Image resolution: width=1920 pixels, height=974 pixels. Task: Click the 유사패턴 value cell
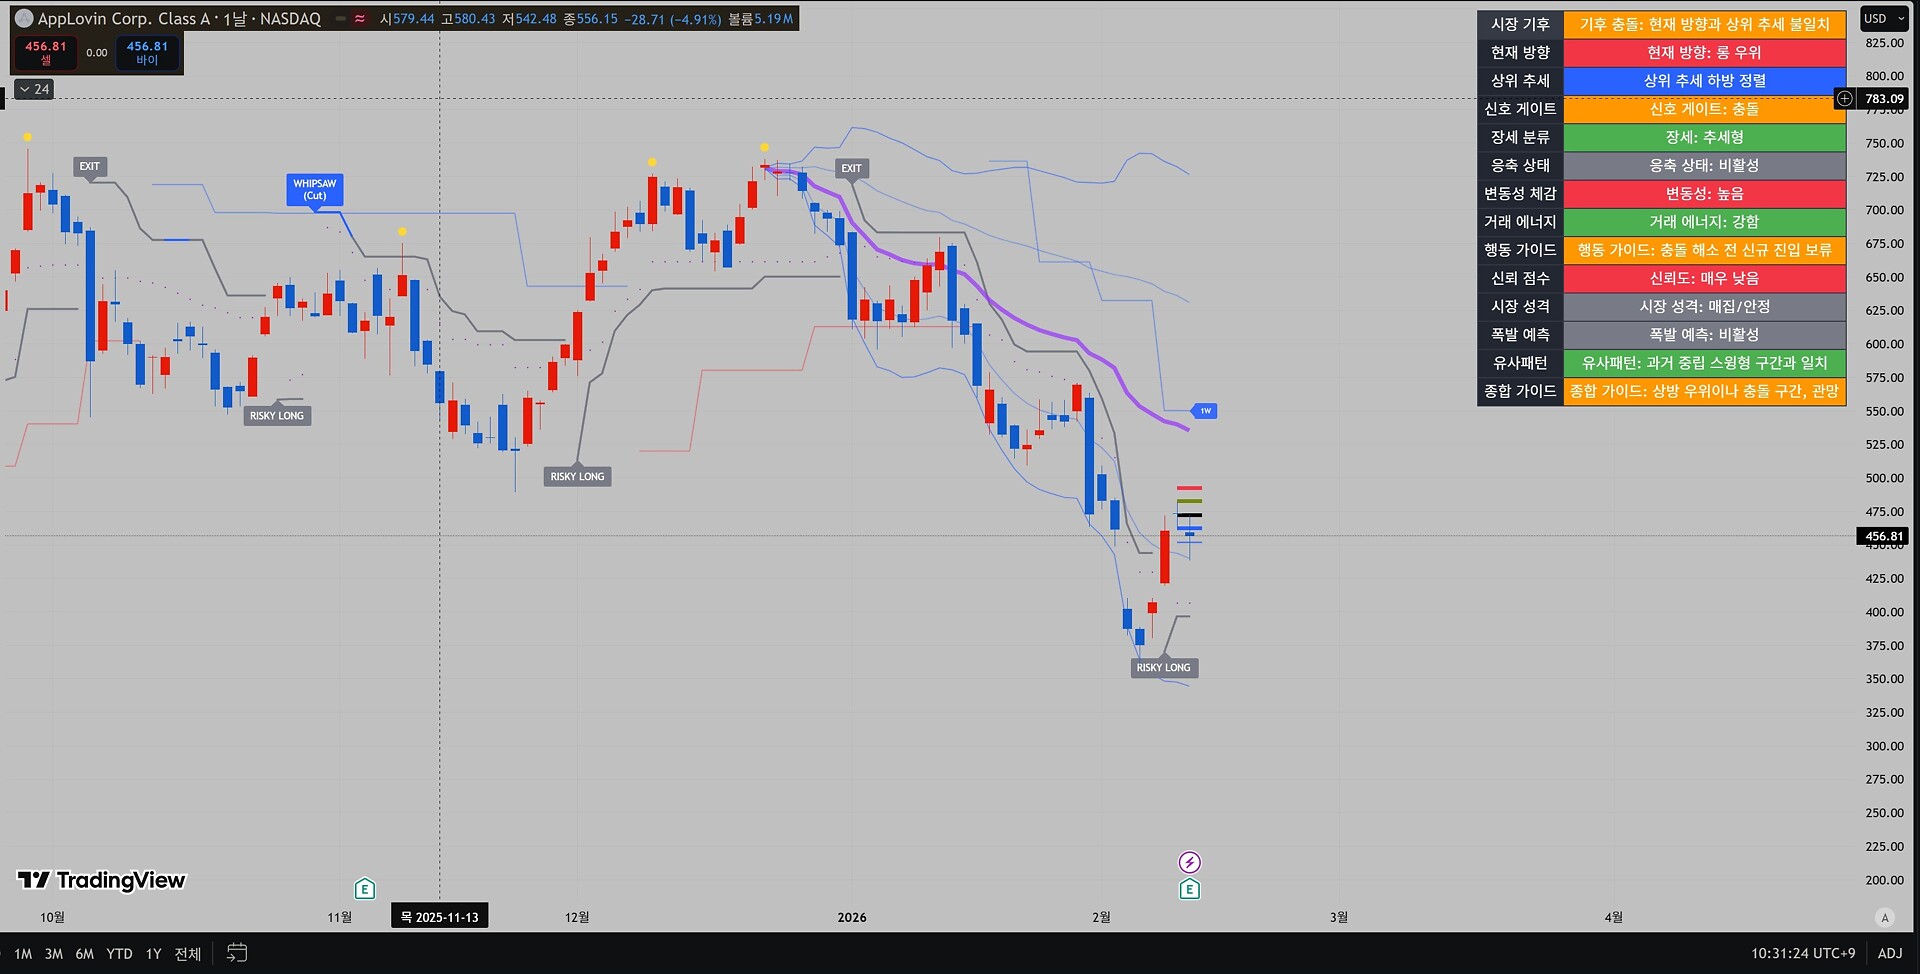1704,362
